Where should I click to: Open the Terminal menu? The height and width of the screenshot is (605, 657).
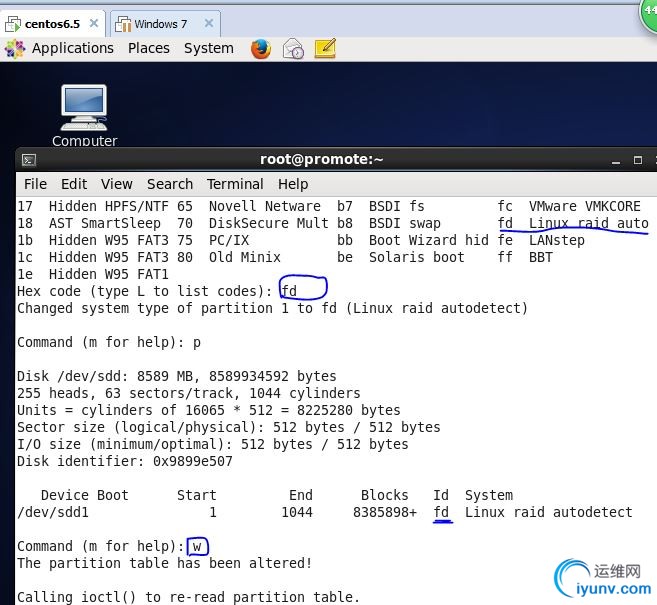(235, 184)
